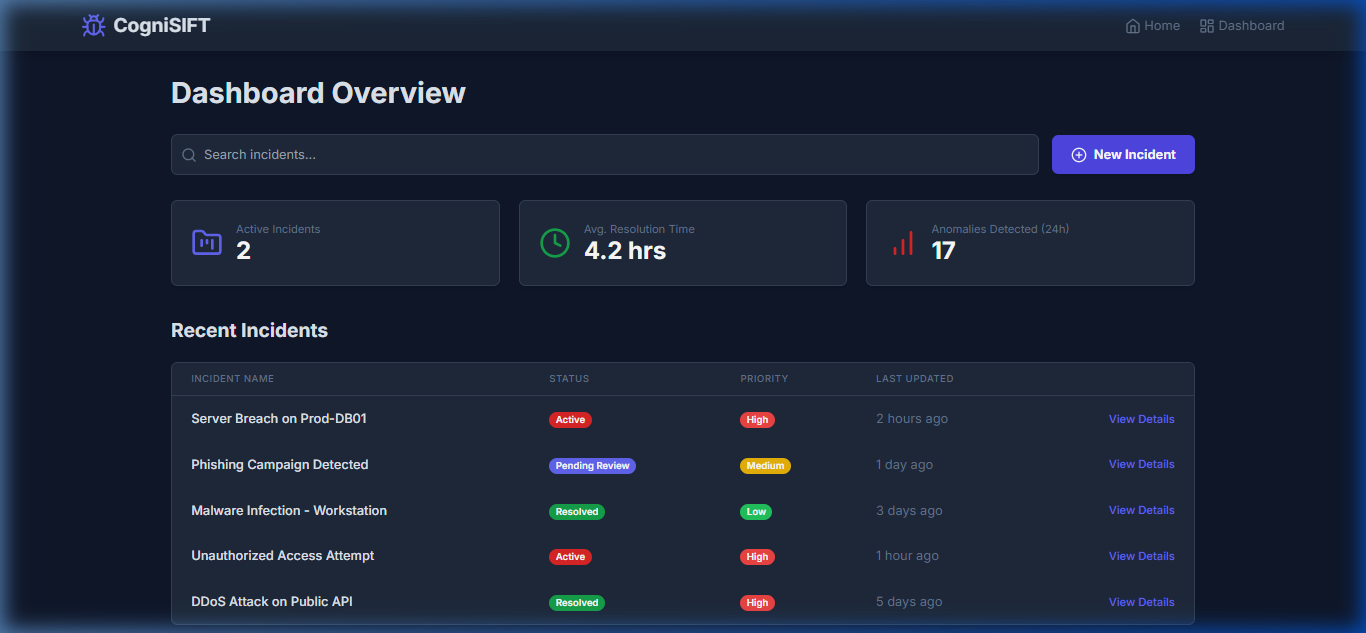Click High priority badge for Server Breach
The image size is (1366, 633).
[x=757, y=420]
